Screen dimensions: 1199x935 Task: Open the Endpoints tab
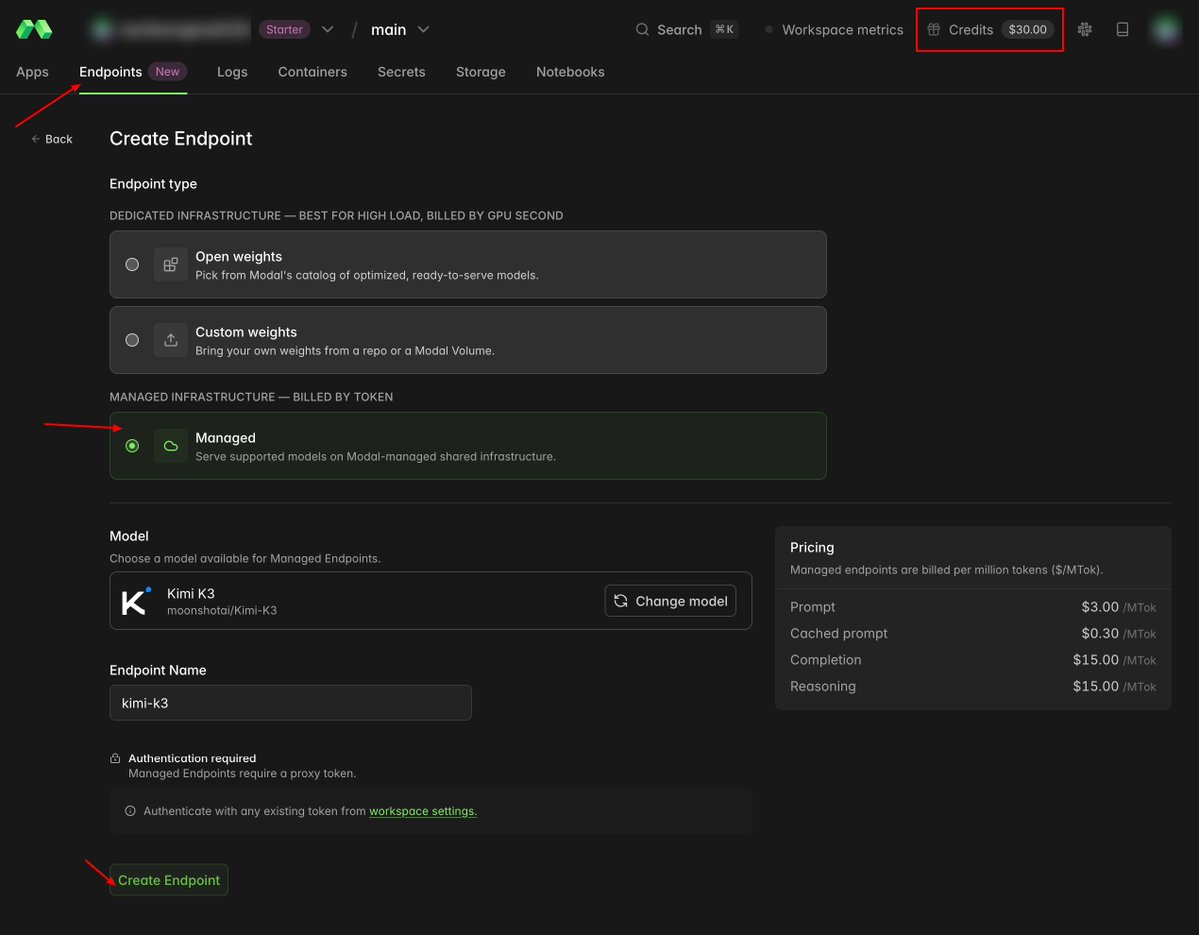pyautogui.click(x=111, y=72)
